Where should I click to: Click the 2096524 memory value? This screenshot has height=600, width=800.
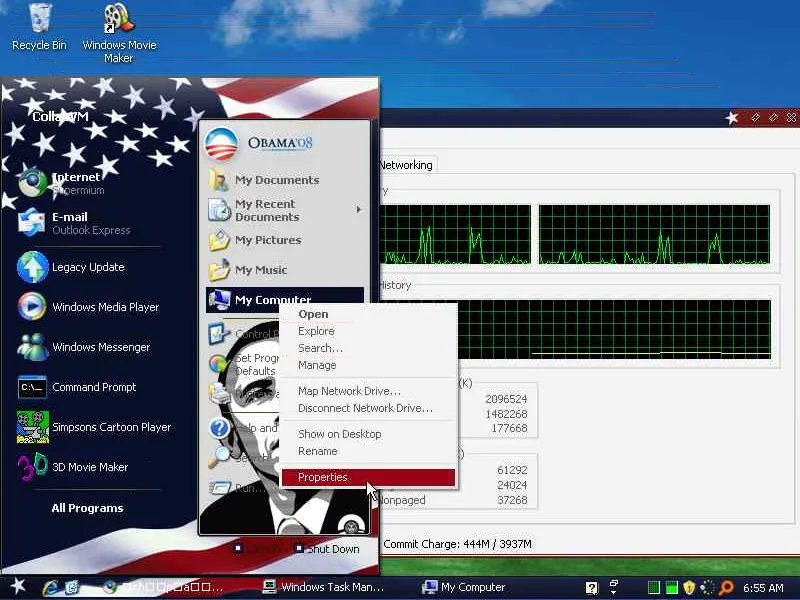tap(506, 399)
